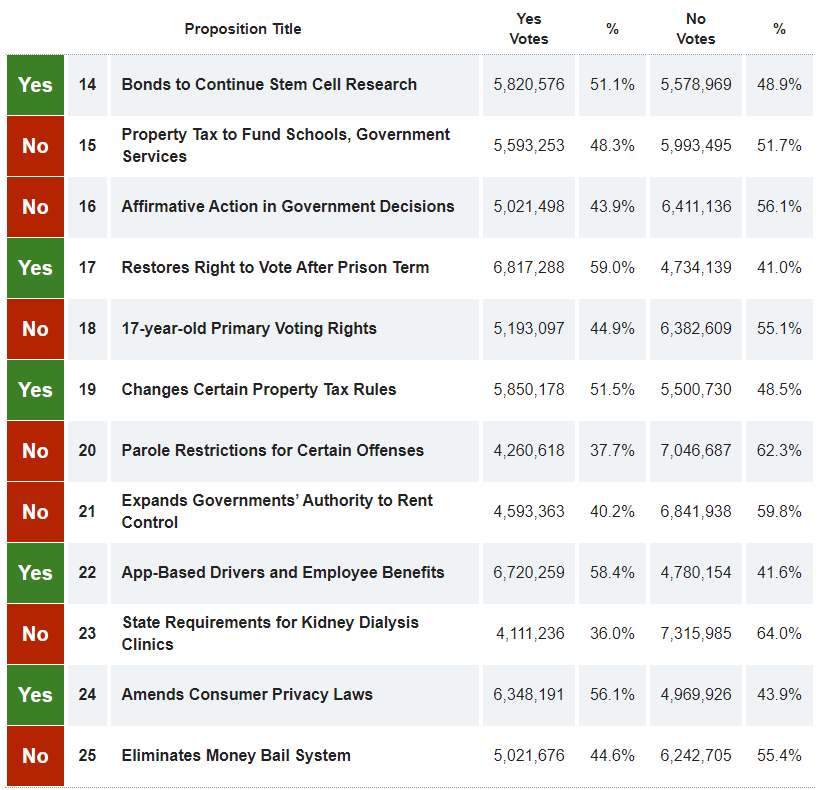Select the 6,817,288 yes votes cell

528,268
